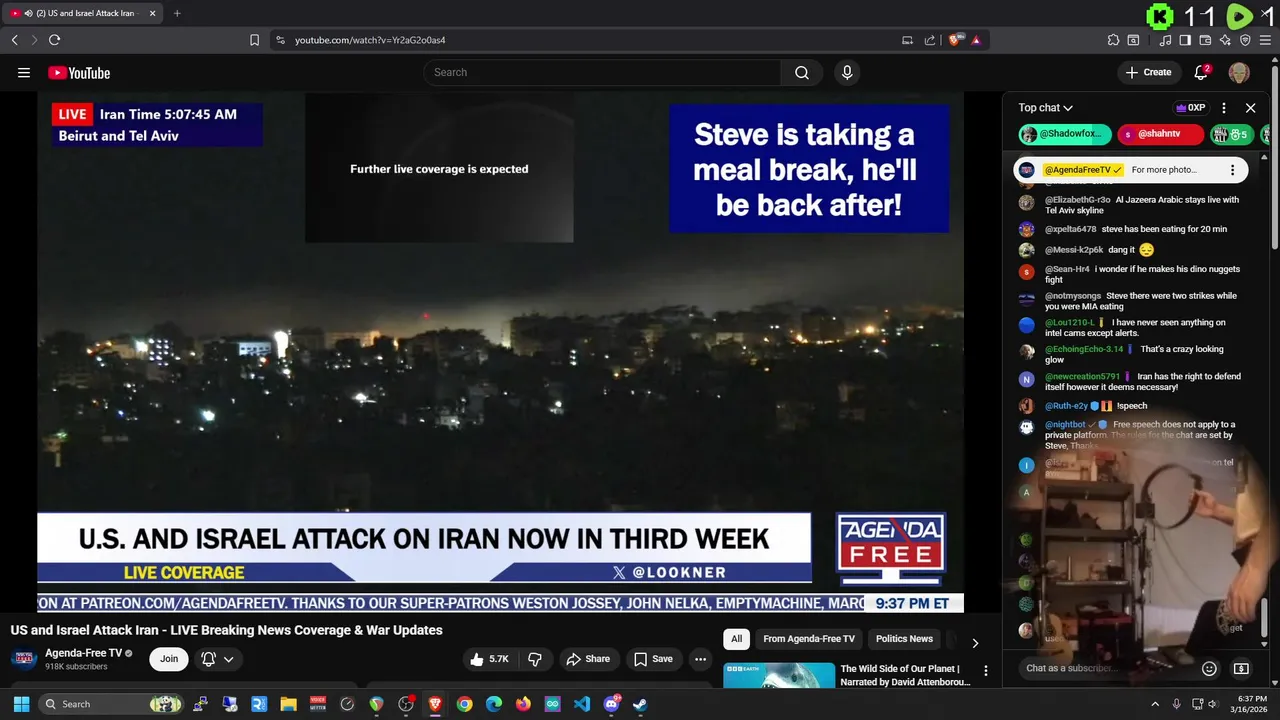Open Steam from the taskbar

click(x=640, y=704)
